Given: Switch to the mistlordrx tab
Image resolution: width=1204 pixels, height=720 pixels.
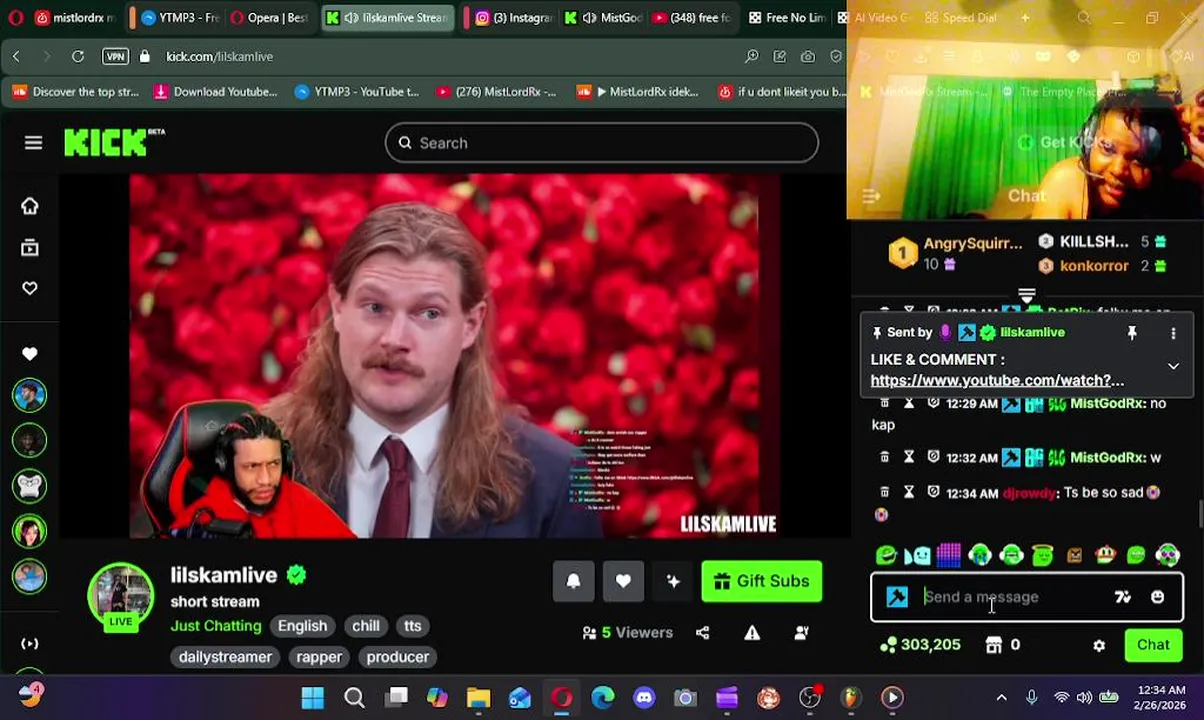Looking at the screenshot, I should coord(75,18).
